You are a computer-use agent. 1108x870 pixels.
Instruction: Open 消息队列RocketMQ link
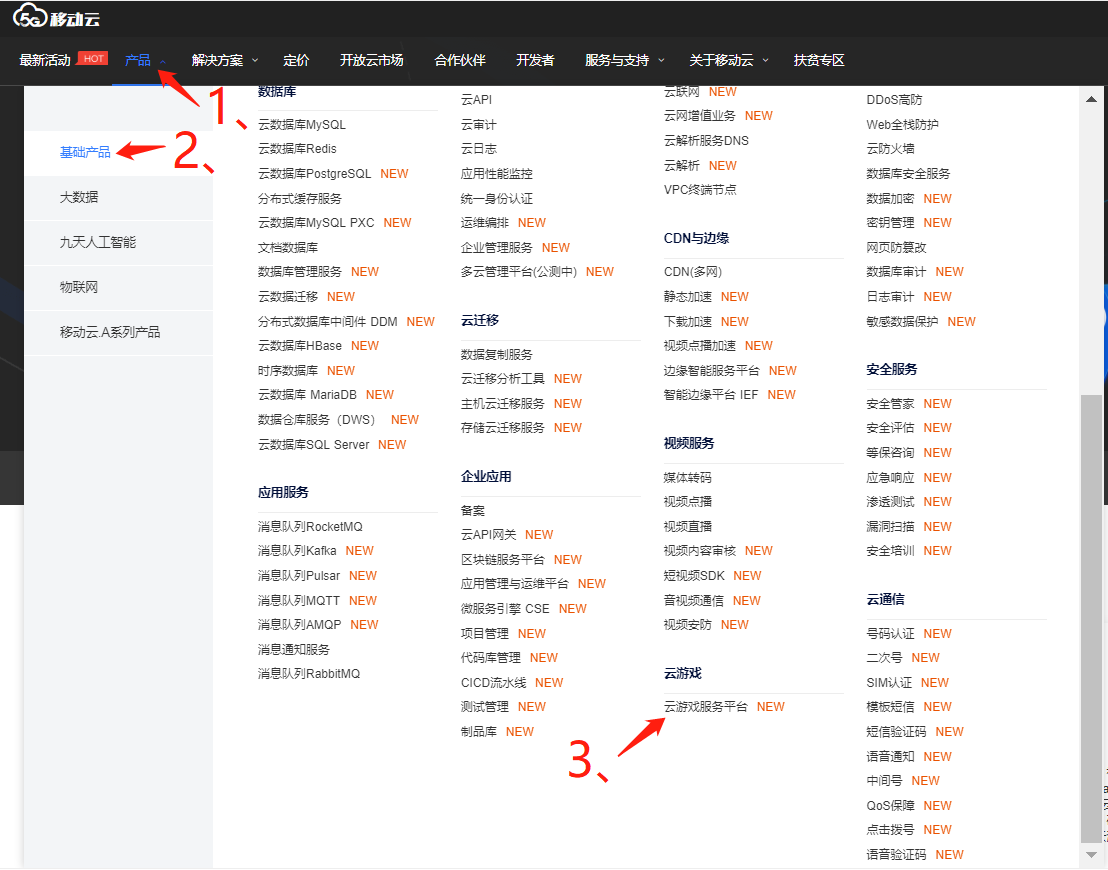310,527
